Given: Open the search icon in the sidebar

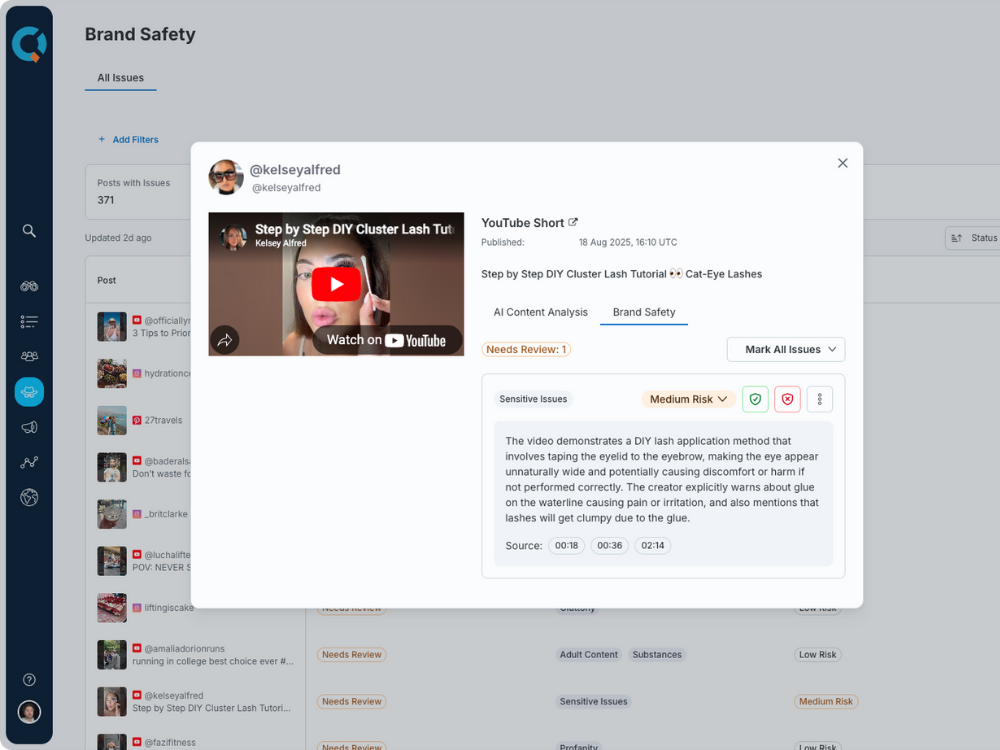Looking at the screenshot, I should coord(29,231).
